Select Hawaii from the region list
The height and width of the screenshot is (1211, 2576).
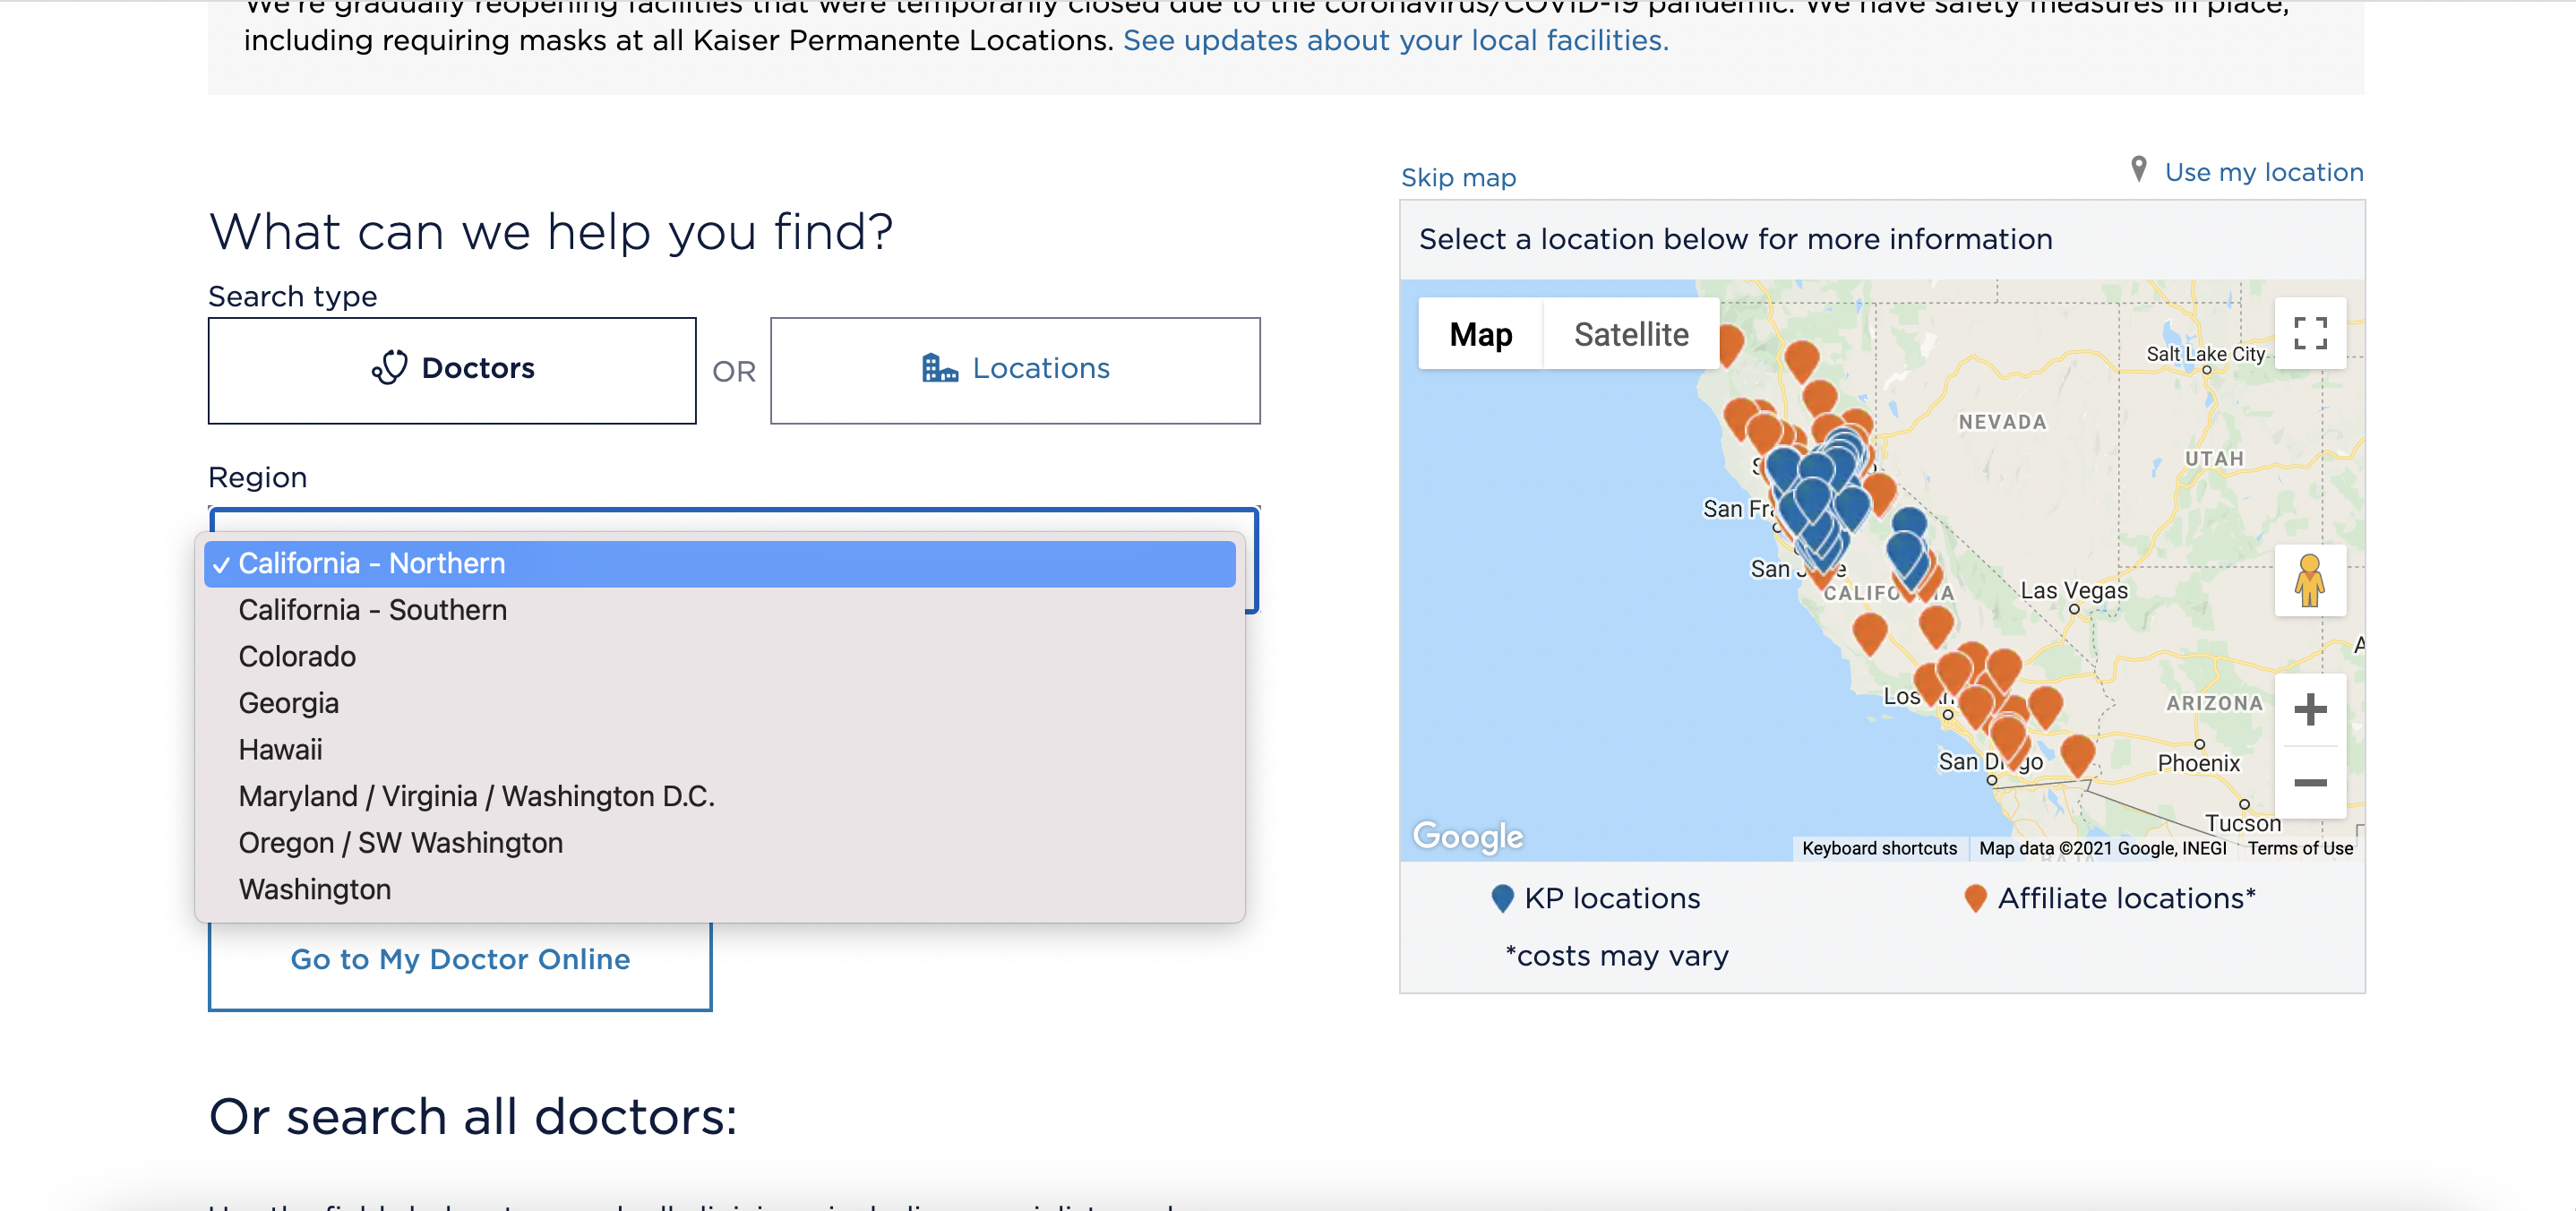click(719, 749)
